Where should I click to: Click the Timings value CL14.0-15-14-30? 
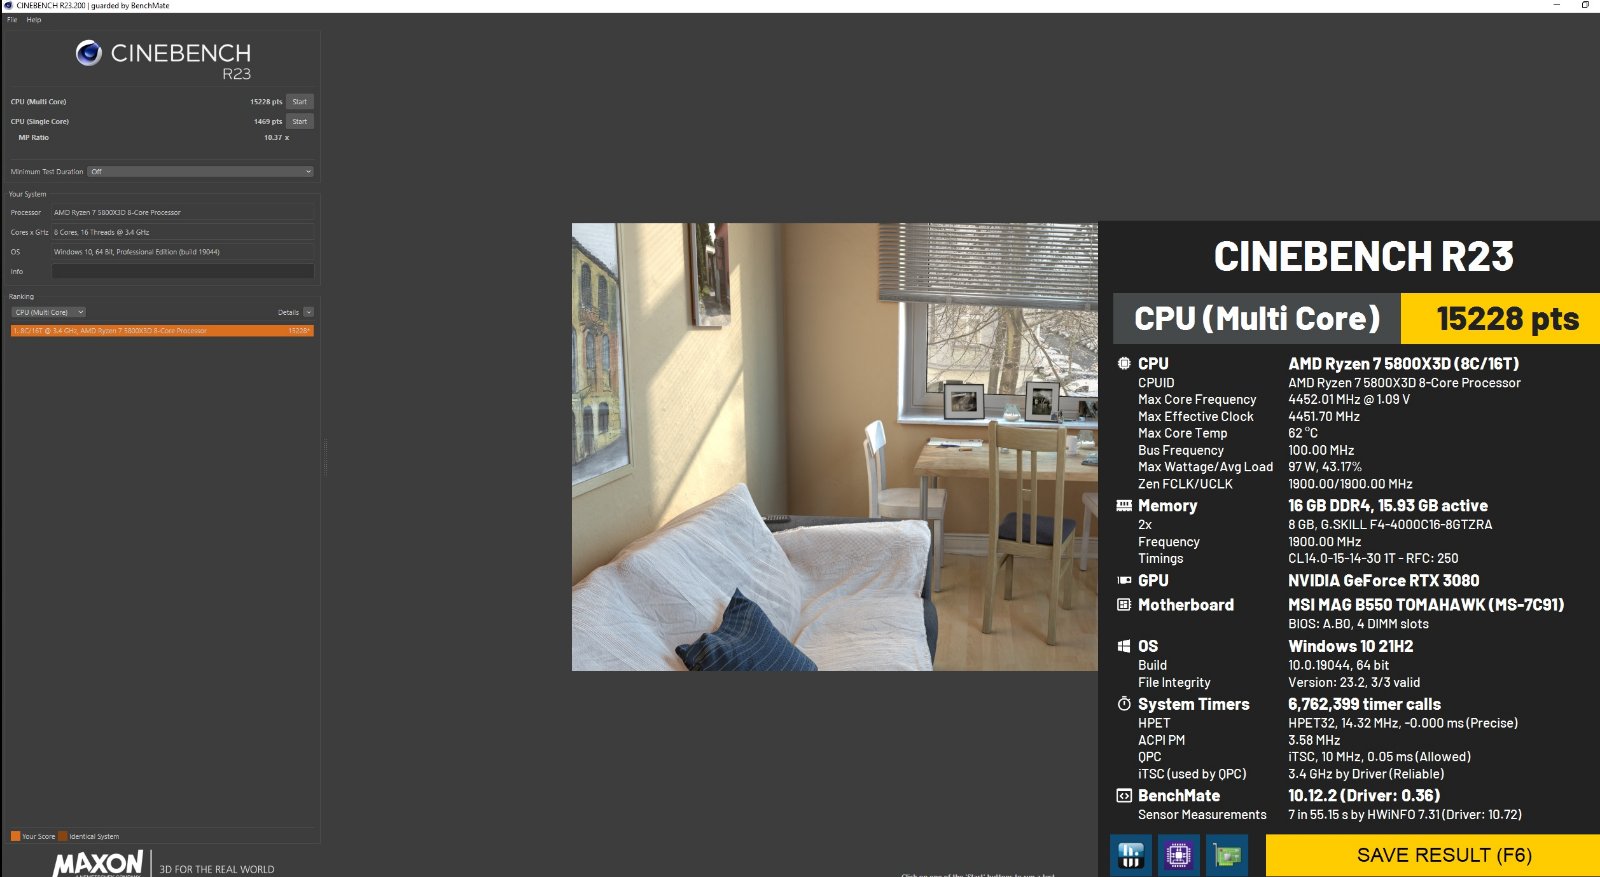[1373, 559]
